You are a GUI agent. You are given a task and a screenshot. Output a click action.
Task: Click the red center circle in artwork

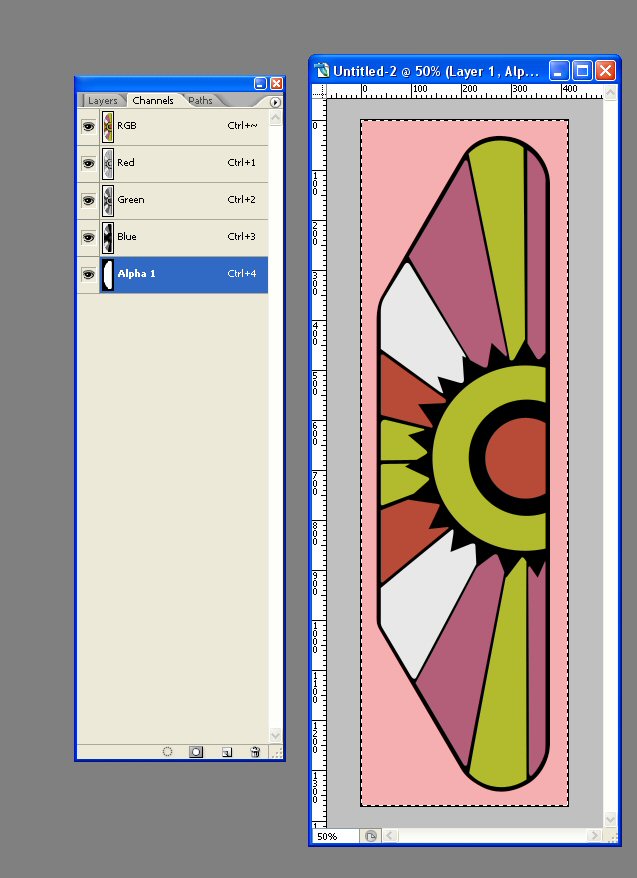[x=518, y=457]
